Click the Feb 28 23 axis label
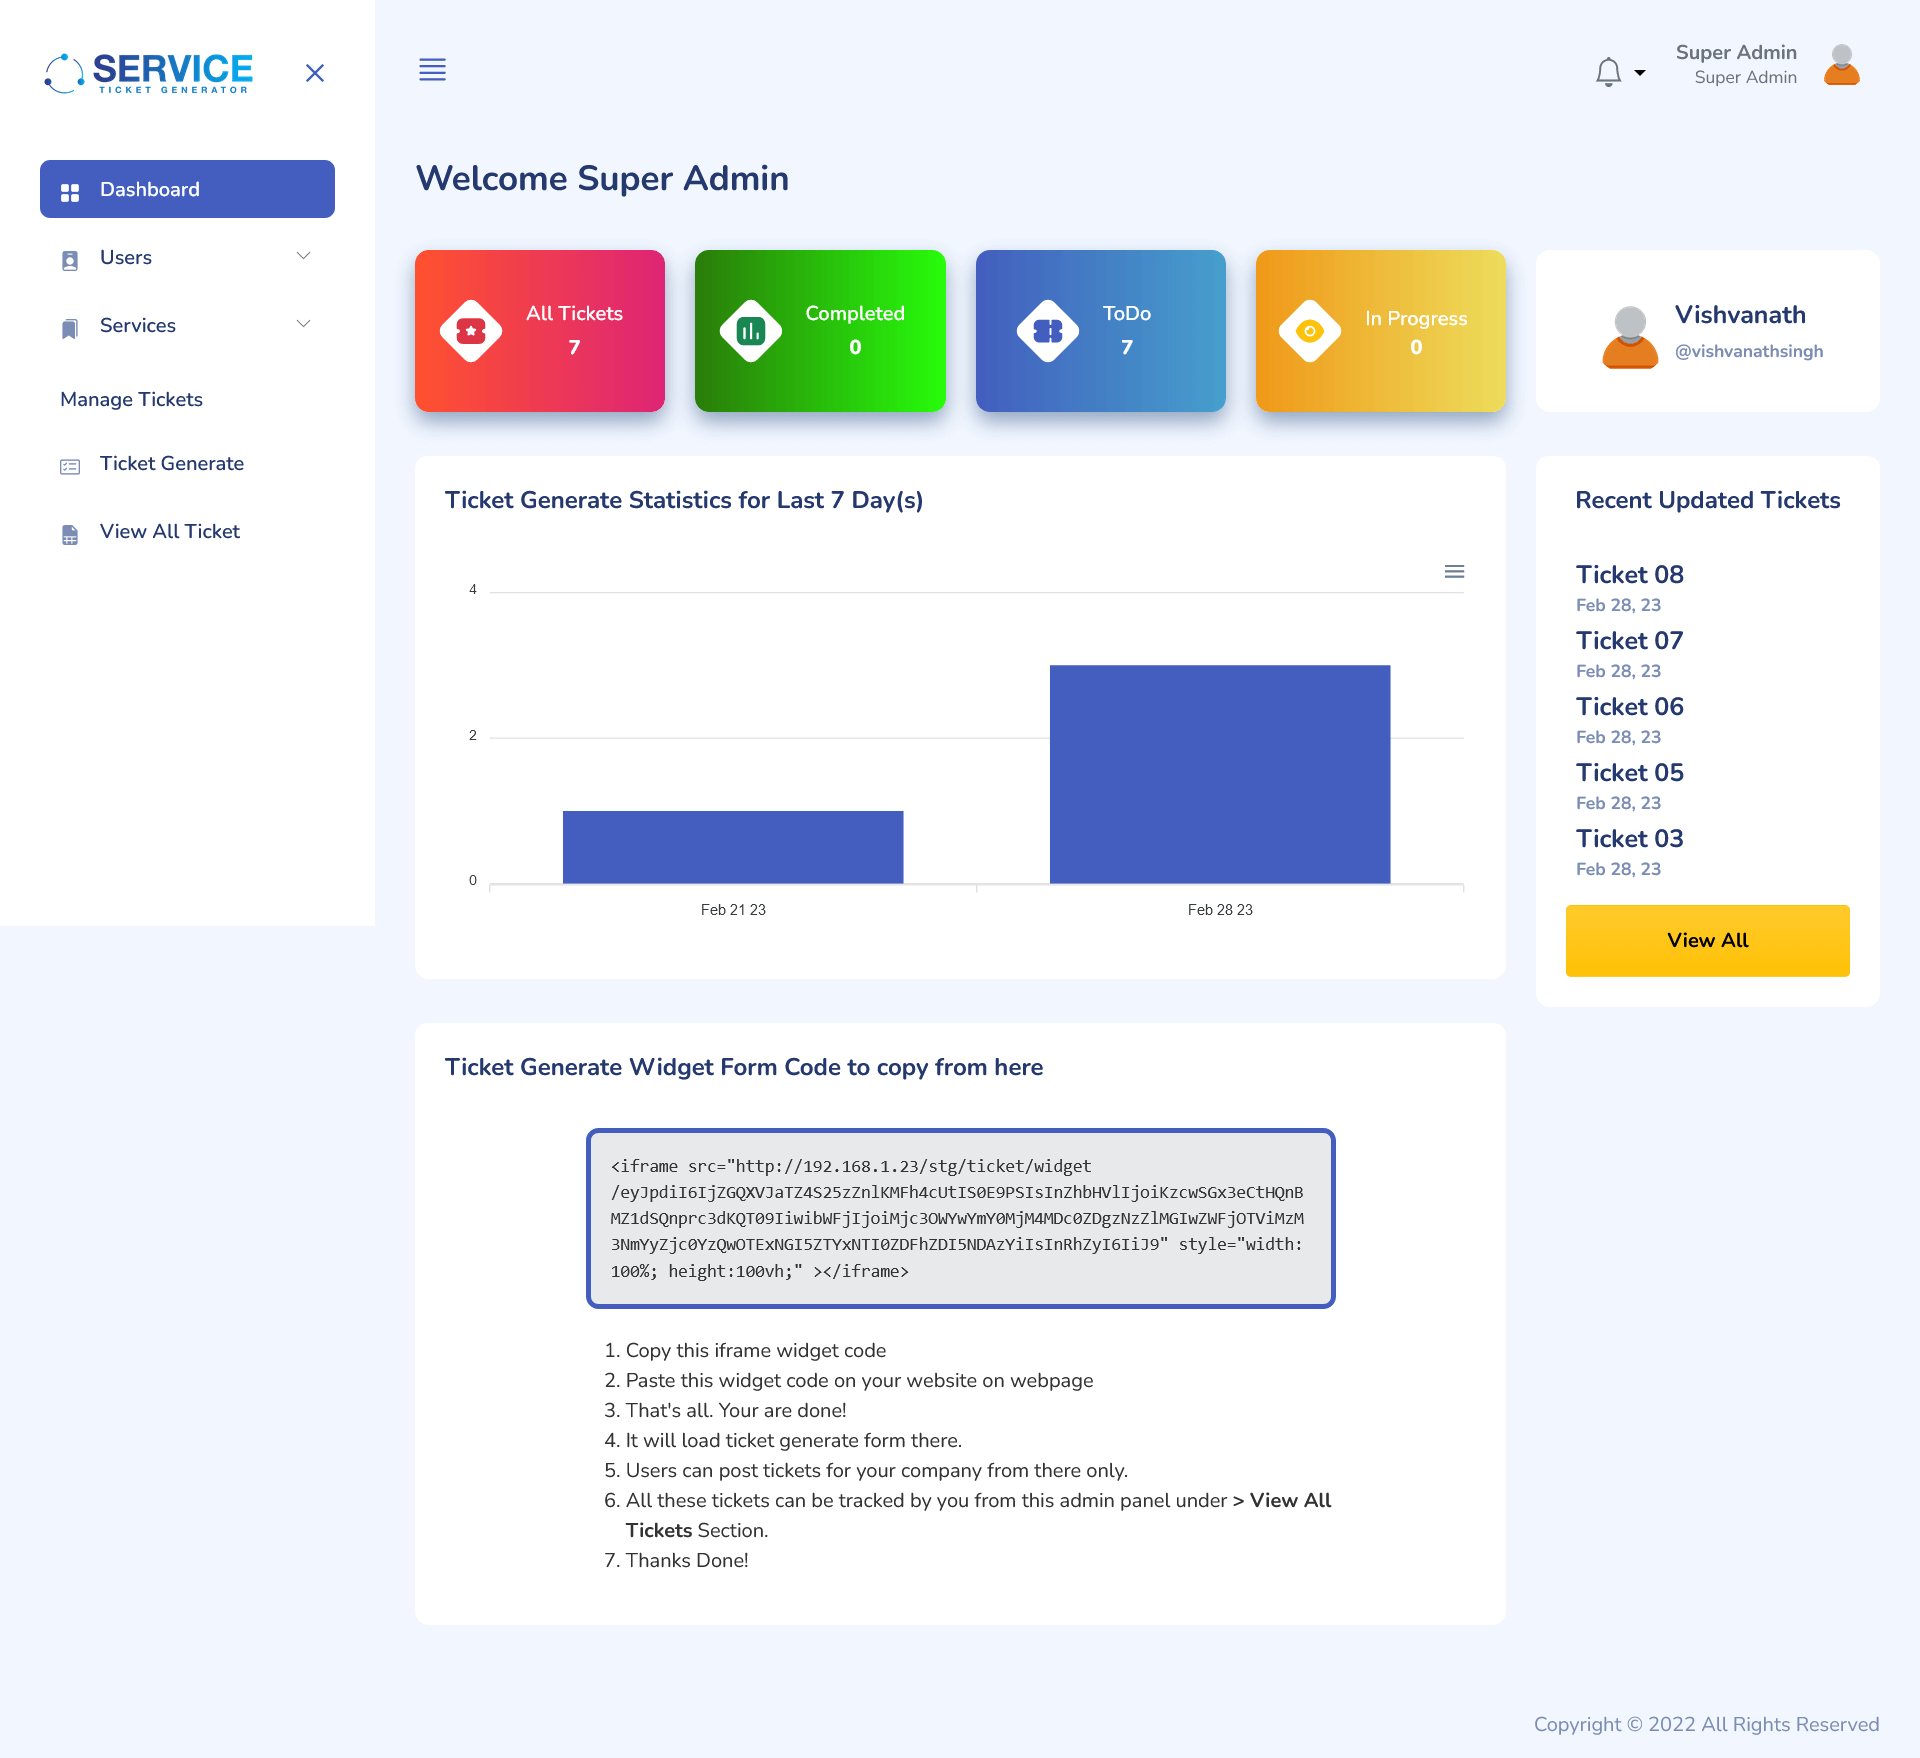This screenshot has height=1758, width=1920. point(1220,909)
